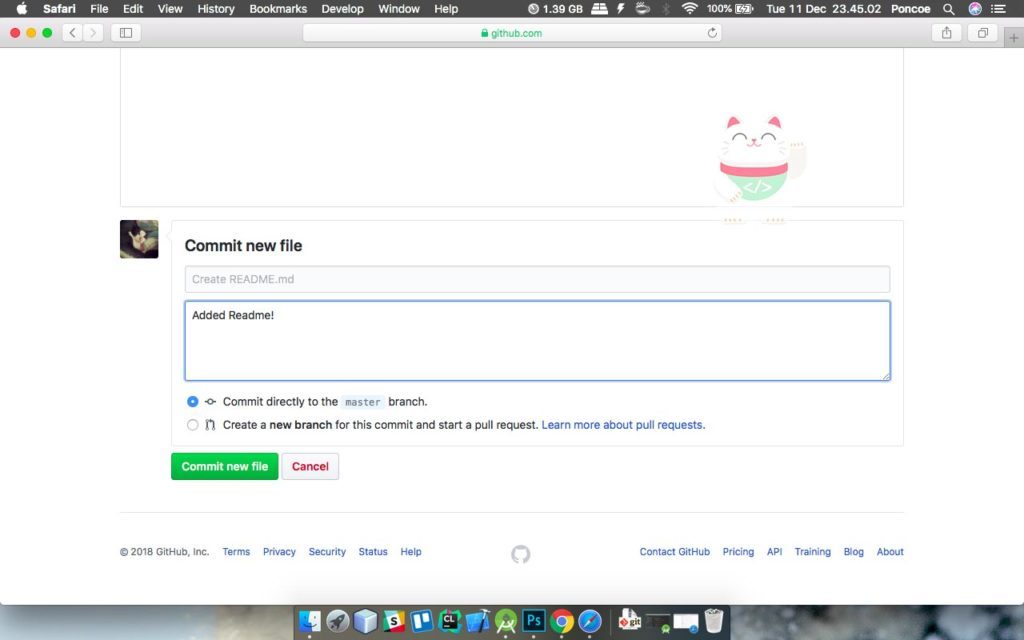Viewport: 1024px width, 640px height.
Task: Open Google Chrome from the Dock
Action: point(562,621)
